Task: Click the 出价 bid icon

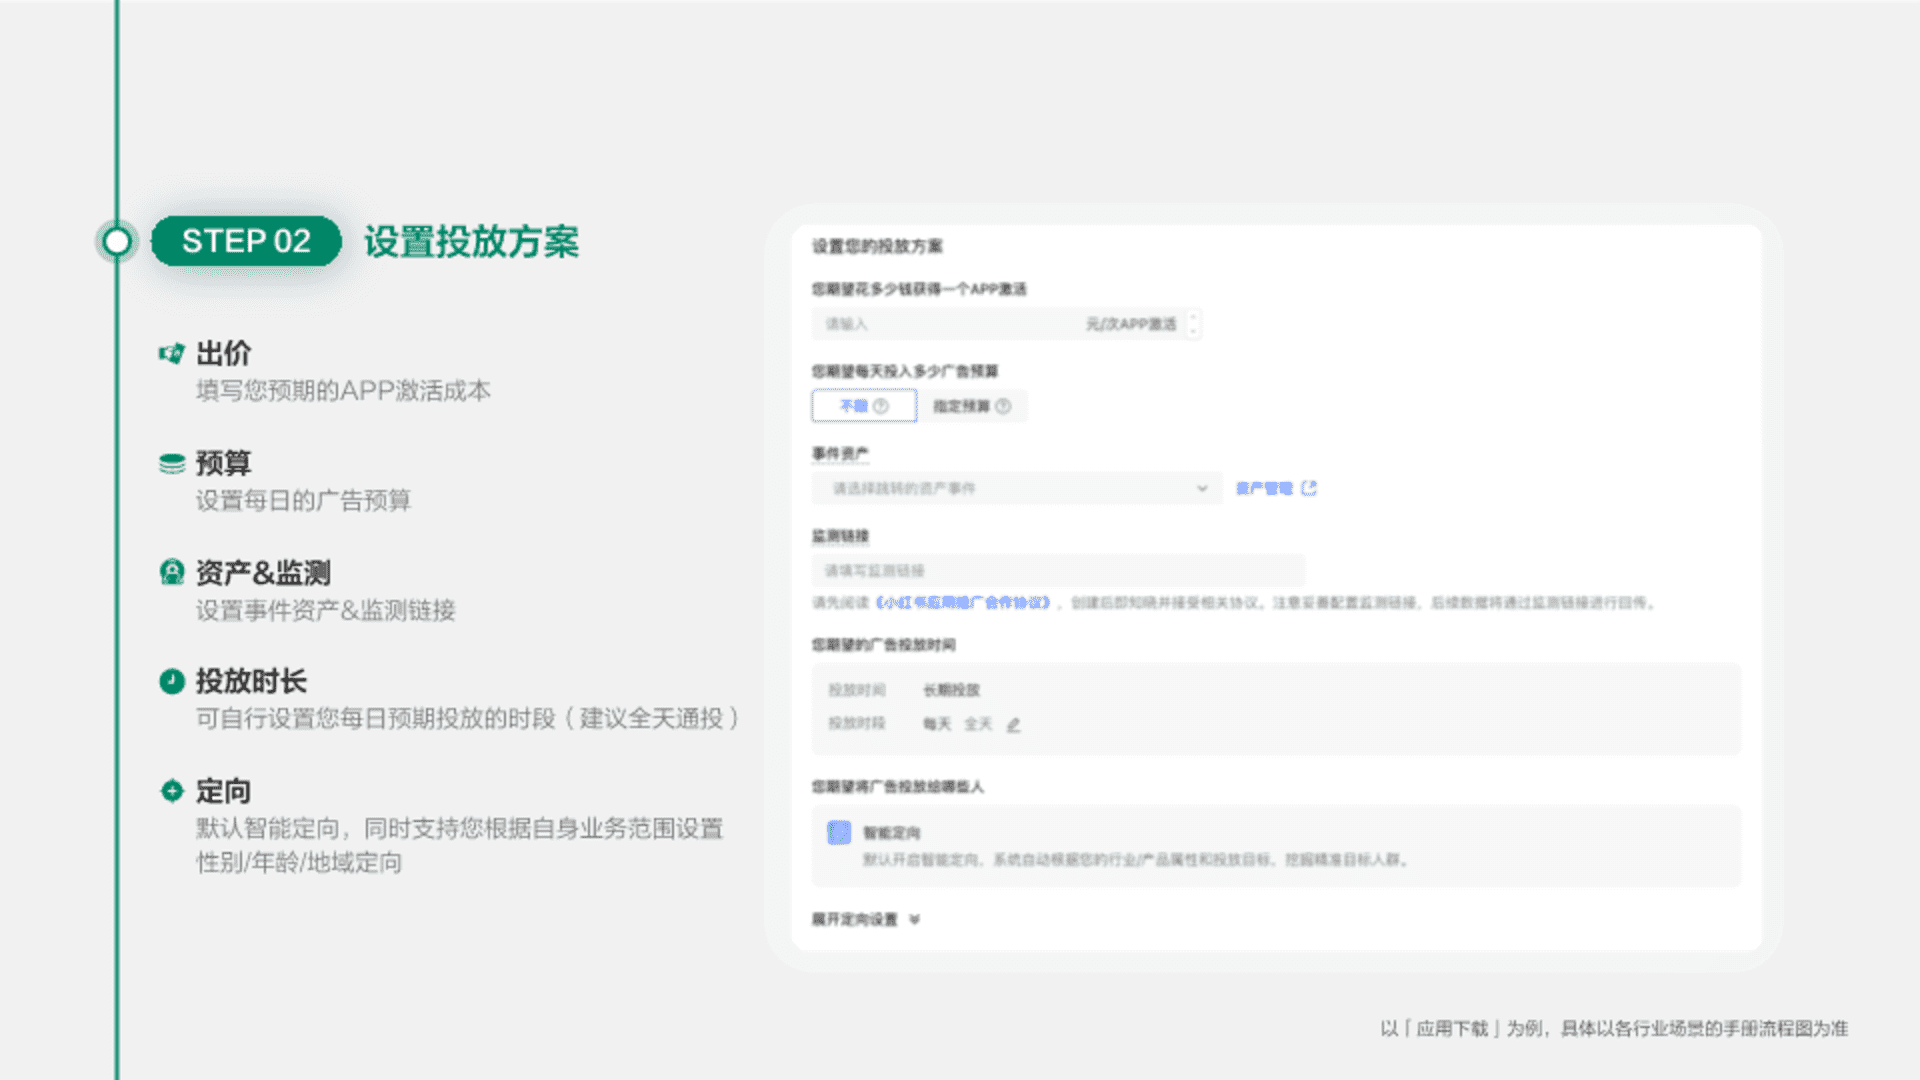Action: pos(171,353)
